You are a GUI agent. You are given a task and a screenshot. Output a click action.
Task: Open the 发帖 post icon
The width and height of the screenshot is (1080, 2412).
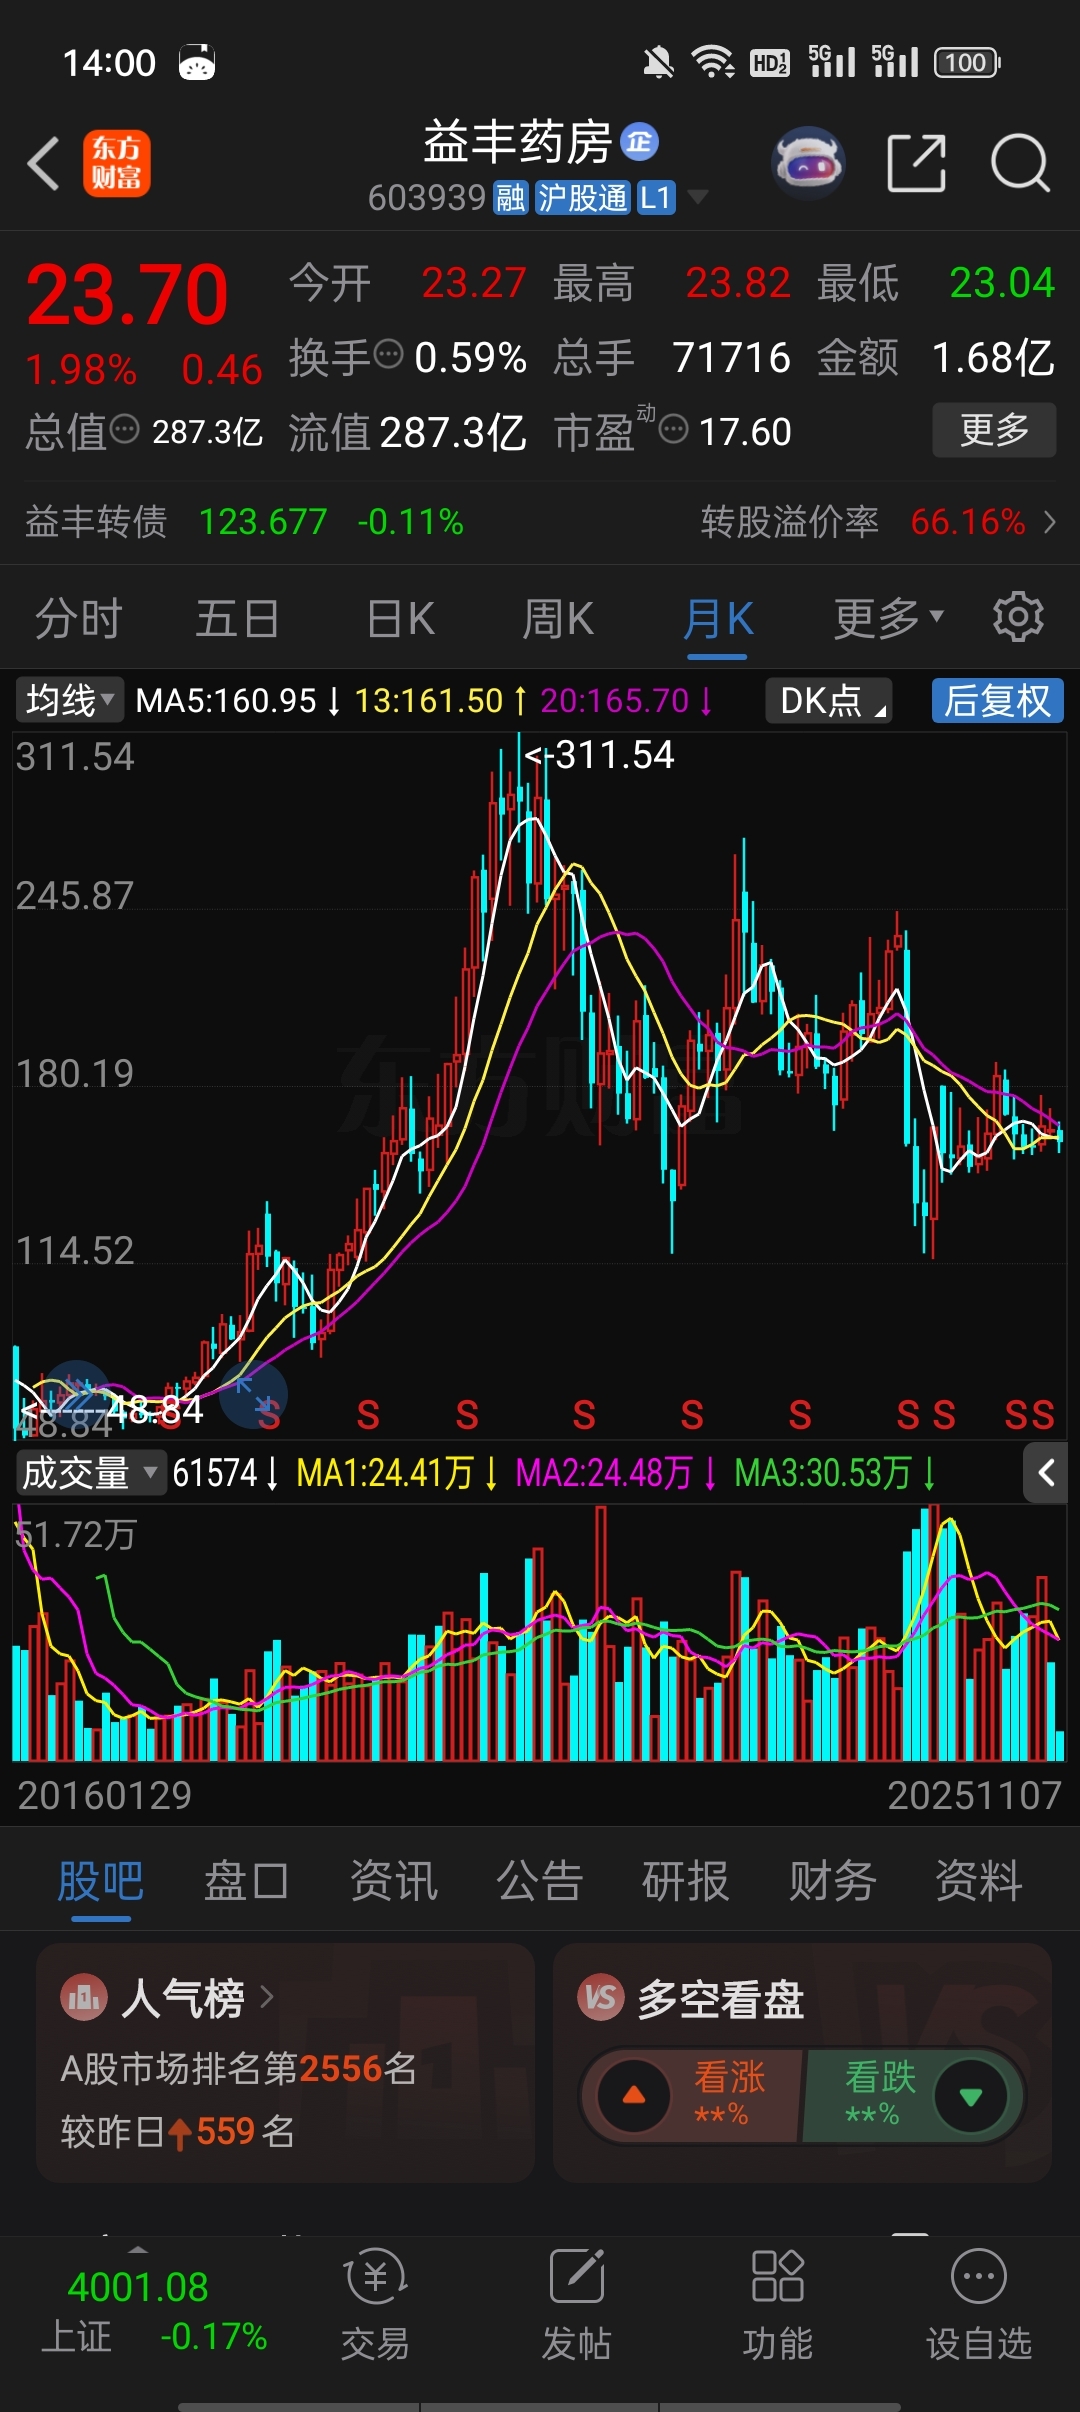point(577,2276)
